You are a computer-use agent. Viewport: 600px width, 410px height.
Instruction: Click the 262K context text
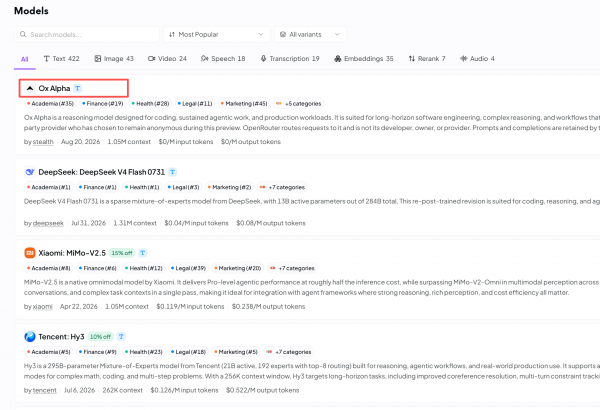(122, 390)
